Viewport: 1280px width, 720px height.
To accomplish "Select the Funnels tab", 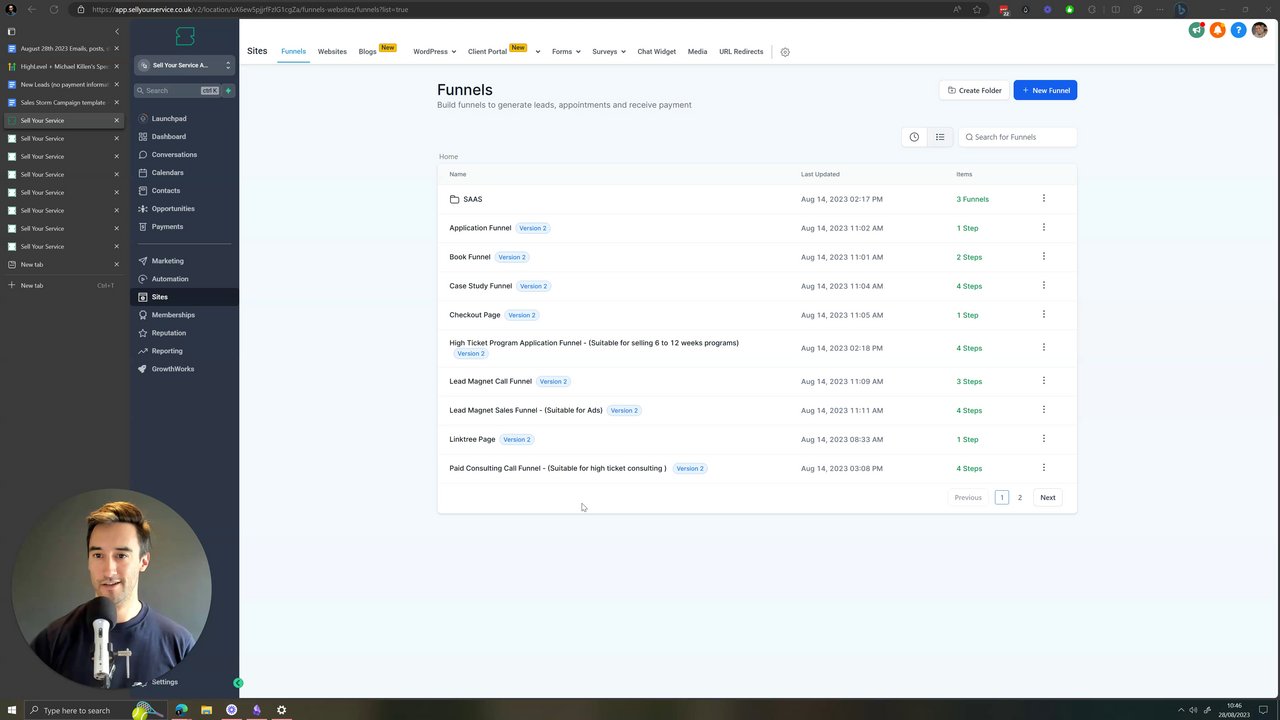I will 293,51.
